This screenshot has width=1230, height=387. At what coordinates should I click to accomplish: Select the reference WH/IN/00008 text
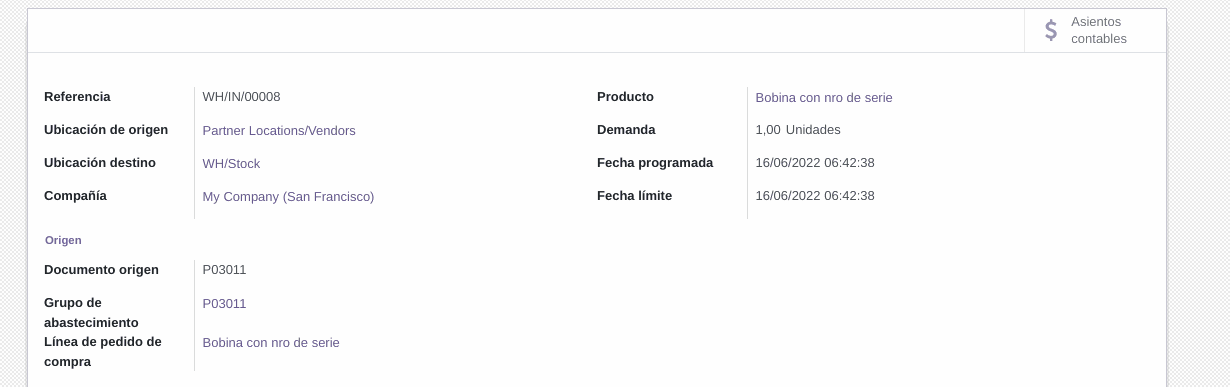click(241, 97)
